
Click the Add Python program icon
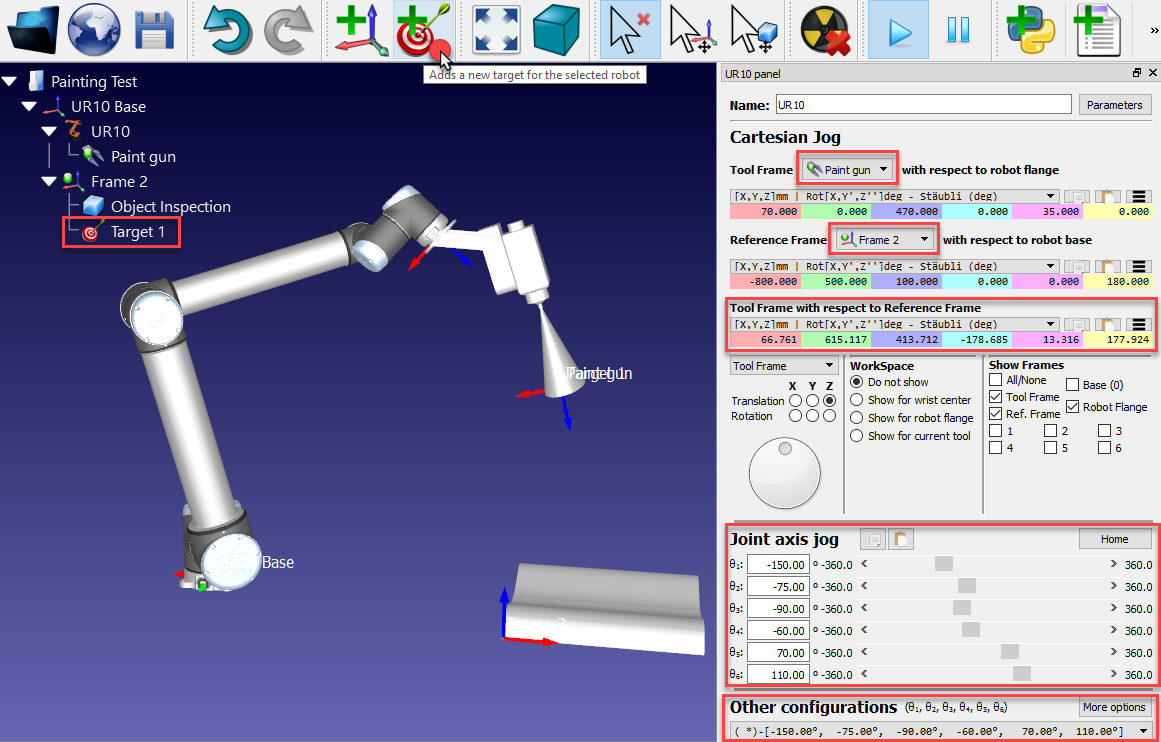[x=1031, y=30]
